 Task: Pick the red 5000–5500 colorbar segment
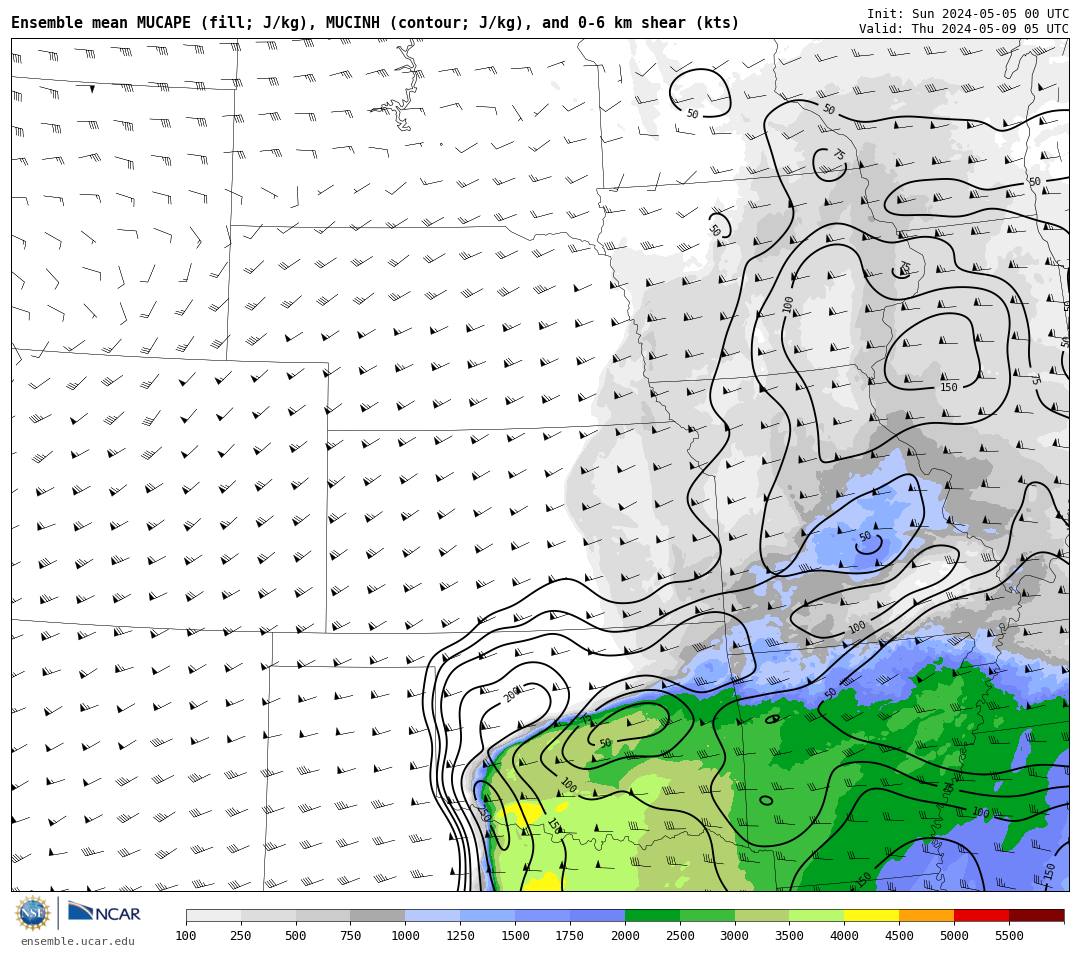(982, 915)
